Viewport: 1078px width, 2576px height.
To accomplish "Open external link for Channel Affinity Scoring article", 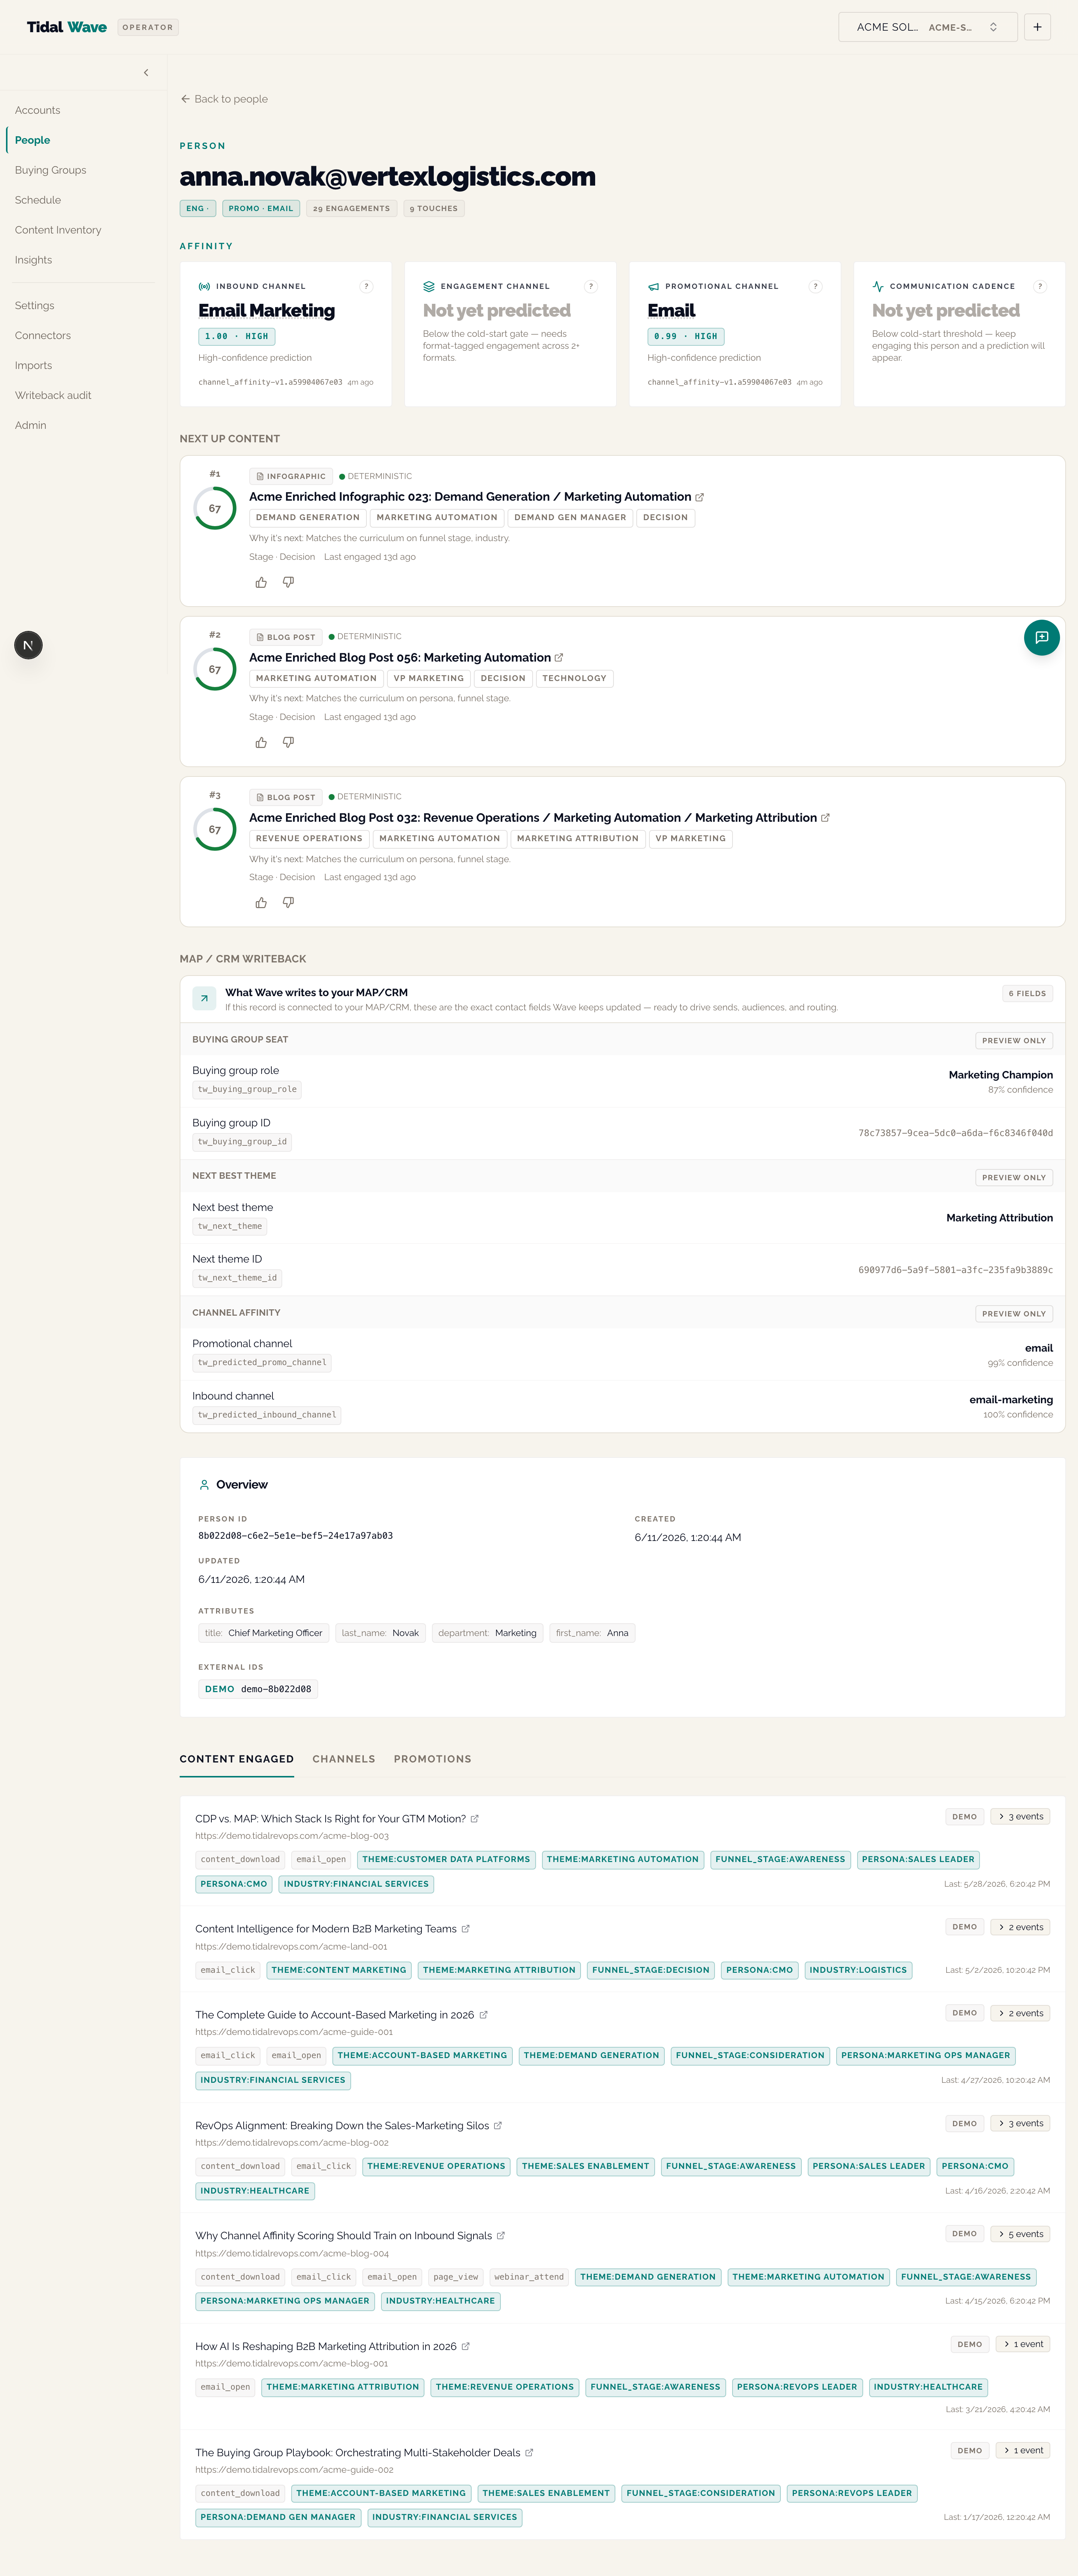I will tap(501, 2236).
